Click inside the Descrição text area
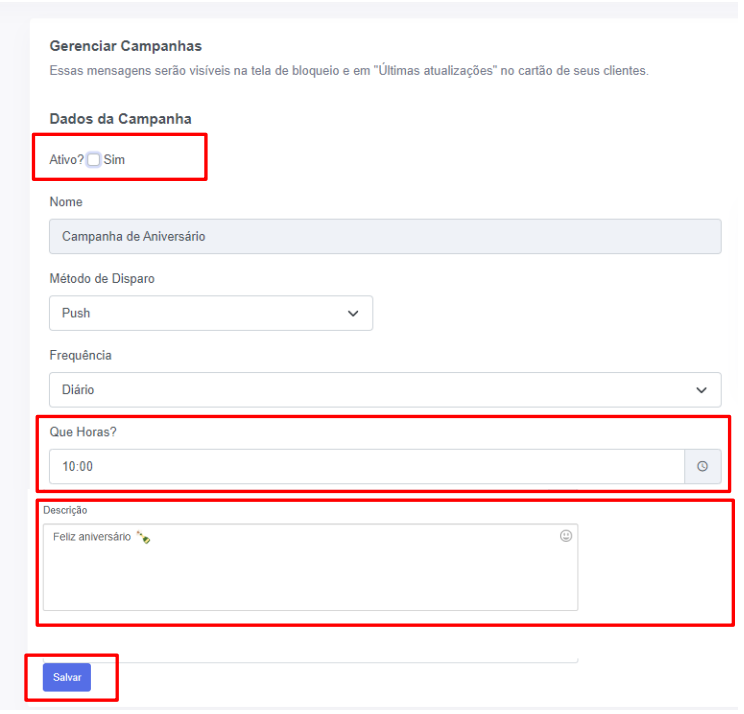 click(310, 575)
